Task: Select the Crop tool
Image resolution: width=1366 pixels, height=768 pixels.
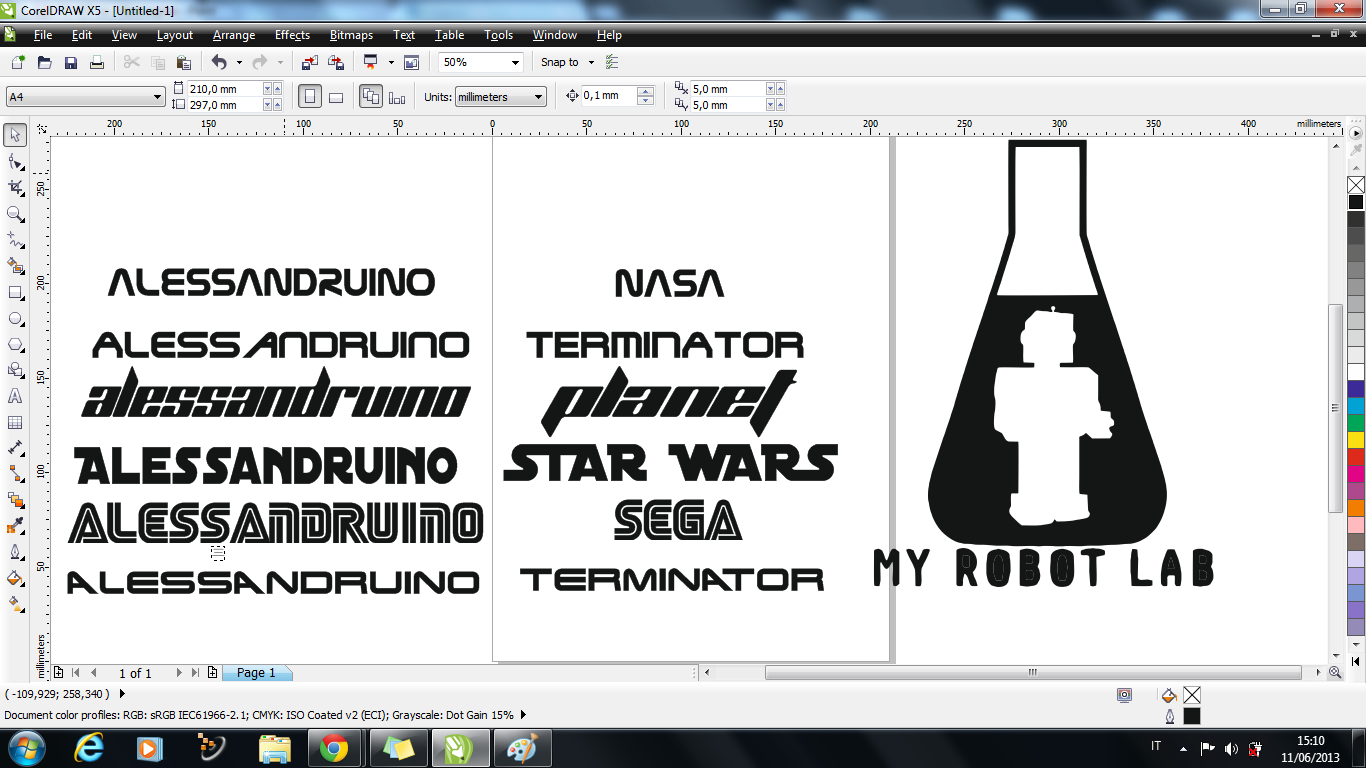Action: [15, 187]
